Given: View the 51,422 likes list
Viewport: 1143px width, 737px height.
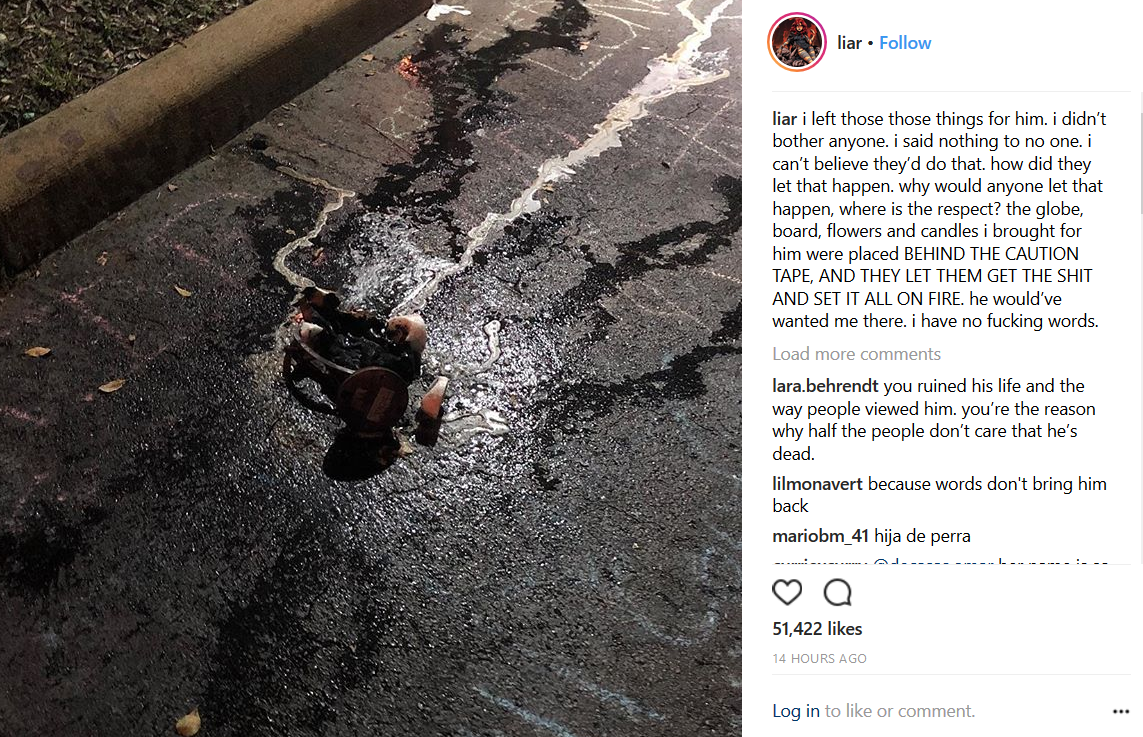Looking at the screenshot, I should [x=817, y=628].
